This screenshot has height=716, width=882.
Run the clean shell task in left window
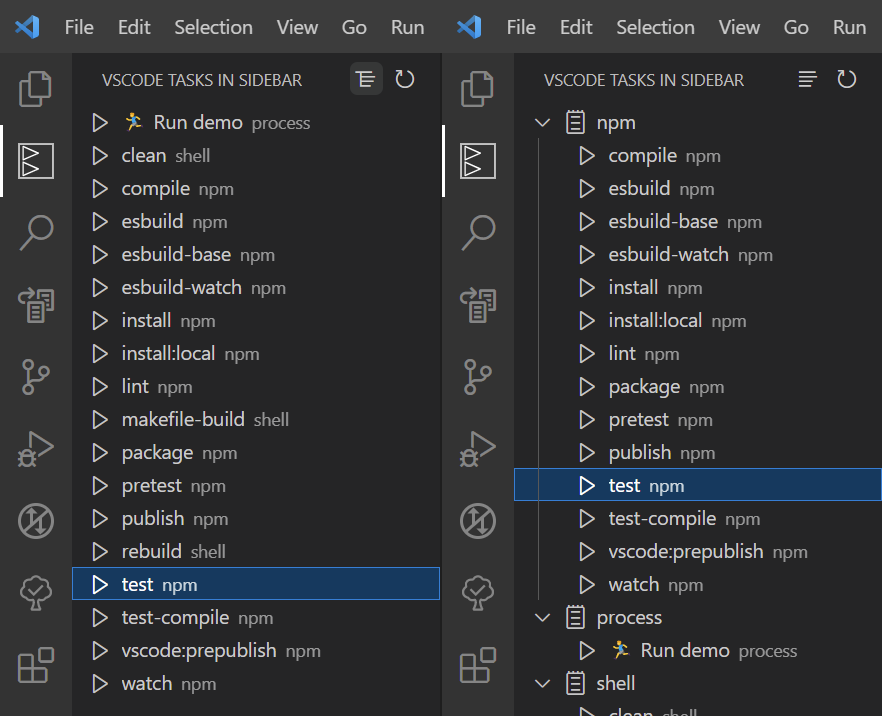point(100,156)
